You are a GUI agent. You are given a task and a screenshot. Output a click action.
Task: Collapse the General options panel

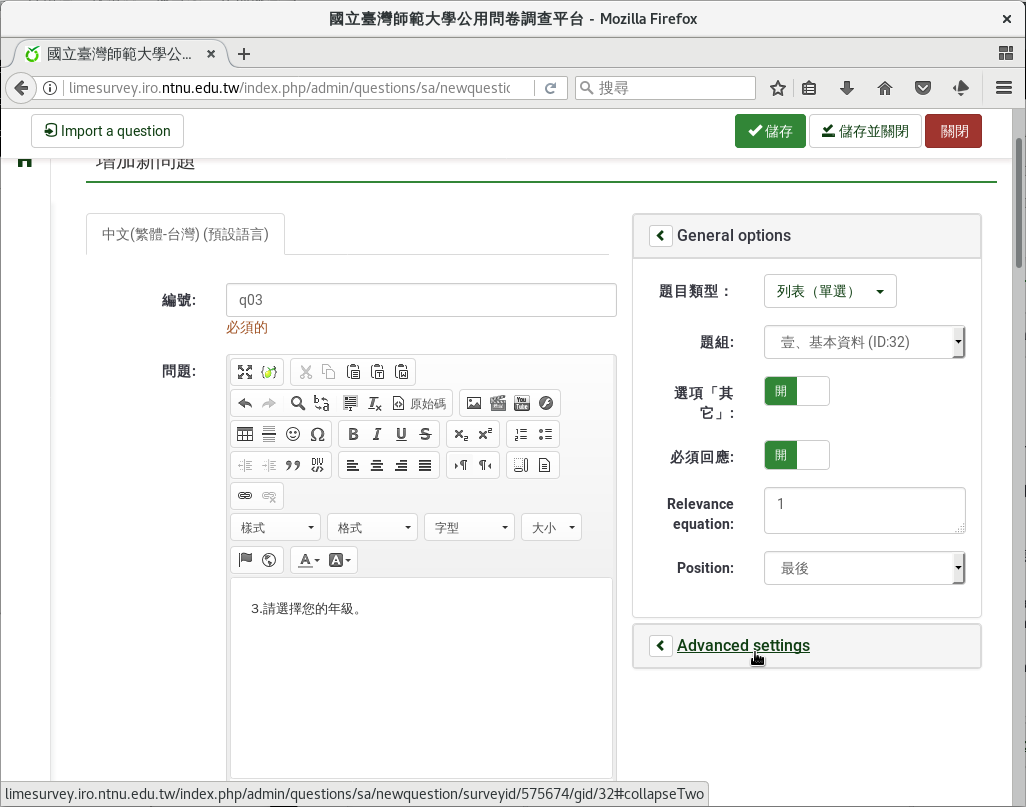660,236
